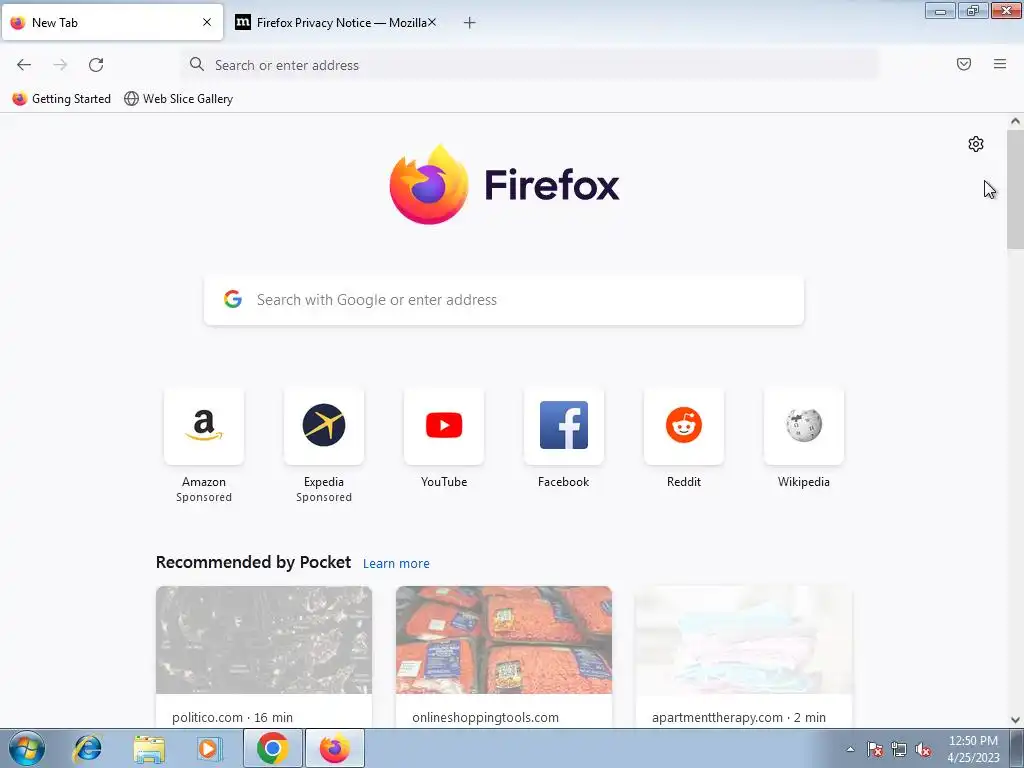The image size is (1024, 768).
Task: Open Getting Started bookmark
Action: coord(61,99)
